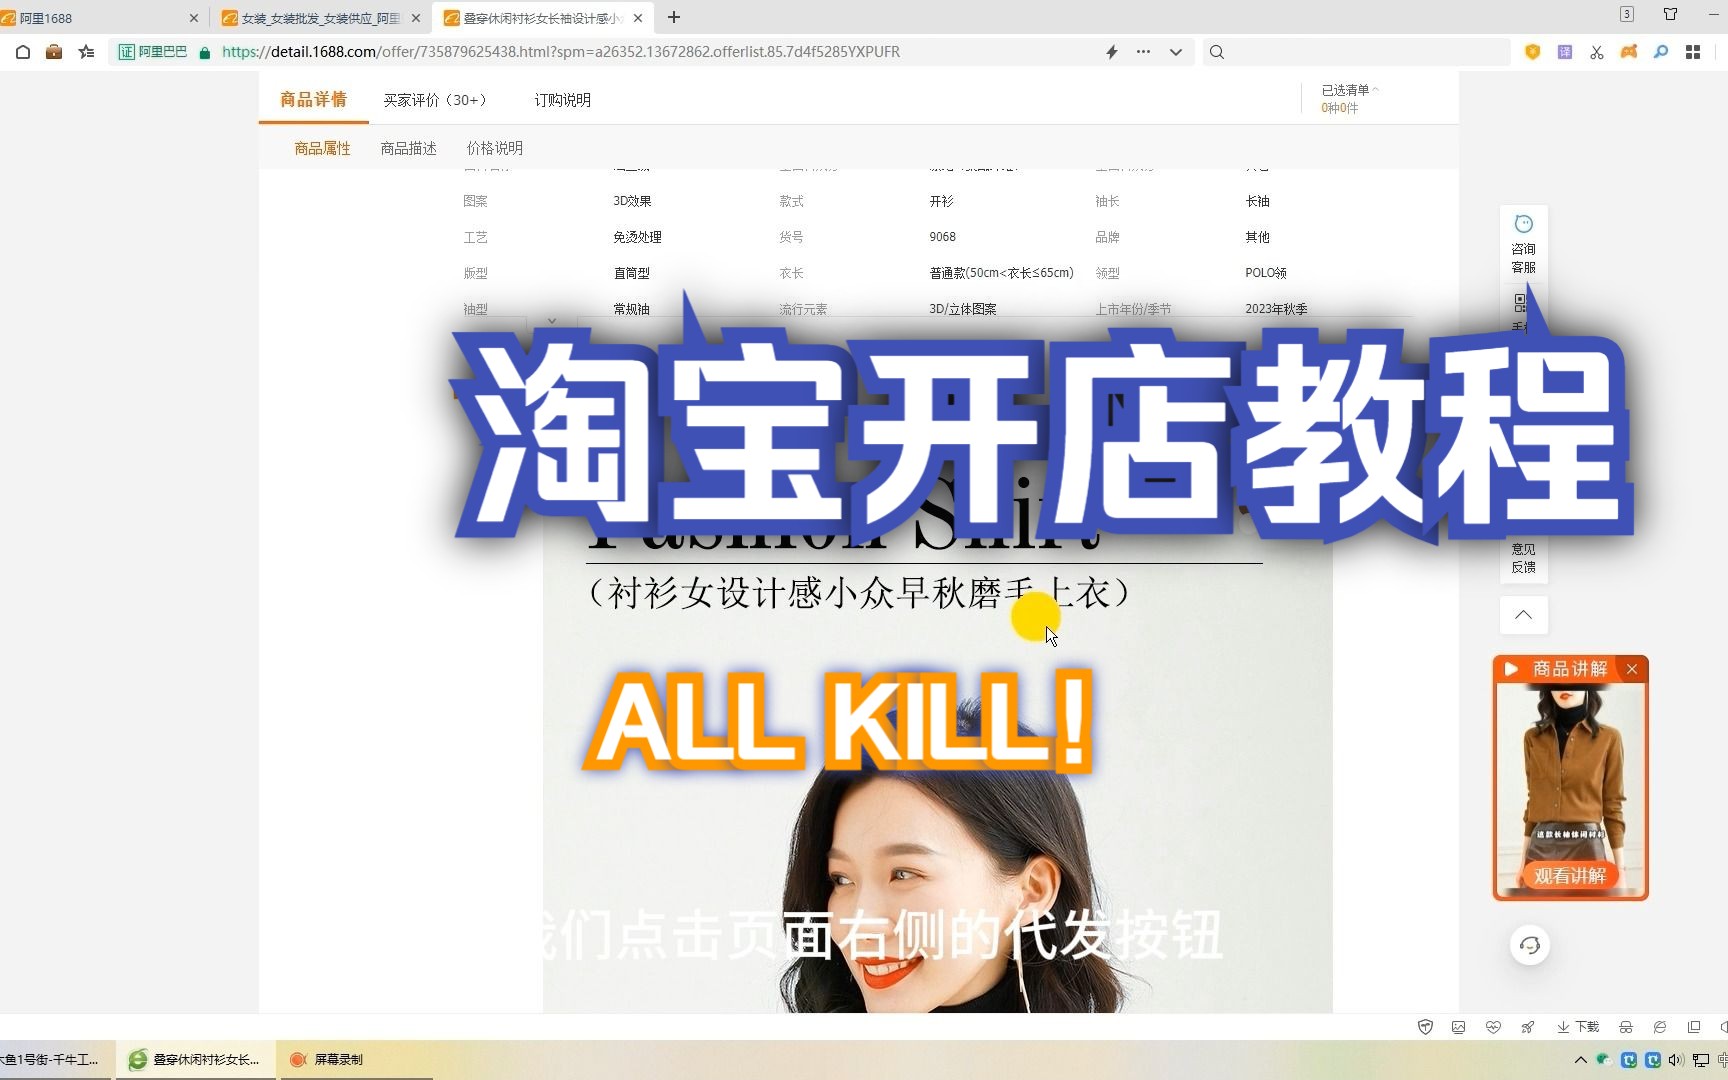Viewport: 1728px width, 1080px height.
Task: Click the first blue tray icon with green check
Action: coord(1628,1060)
